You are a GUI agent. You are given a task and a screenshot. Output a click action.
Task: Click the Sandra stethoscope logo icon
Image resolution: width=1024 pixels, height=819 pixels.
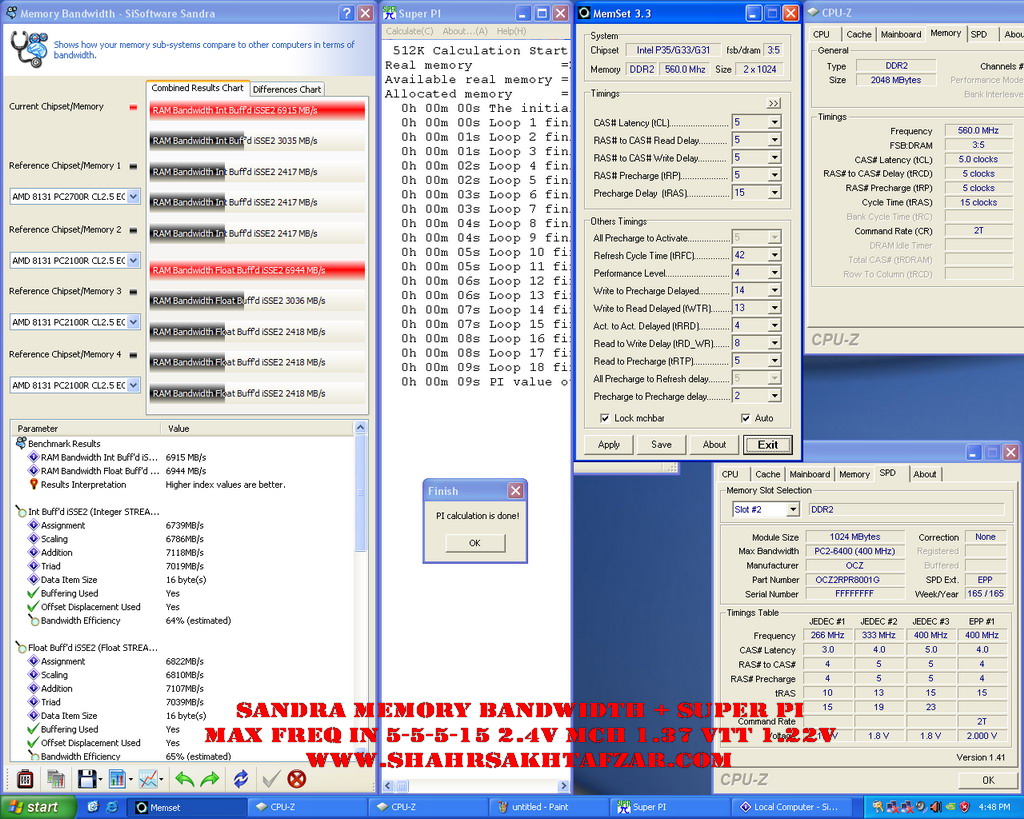point(29,49)
